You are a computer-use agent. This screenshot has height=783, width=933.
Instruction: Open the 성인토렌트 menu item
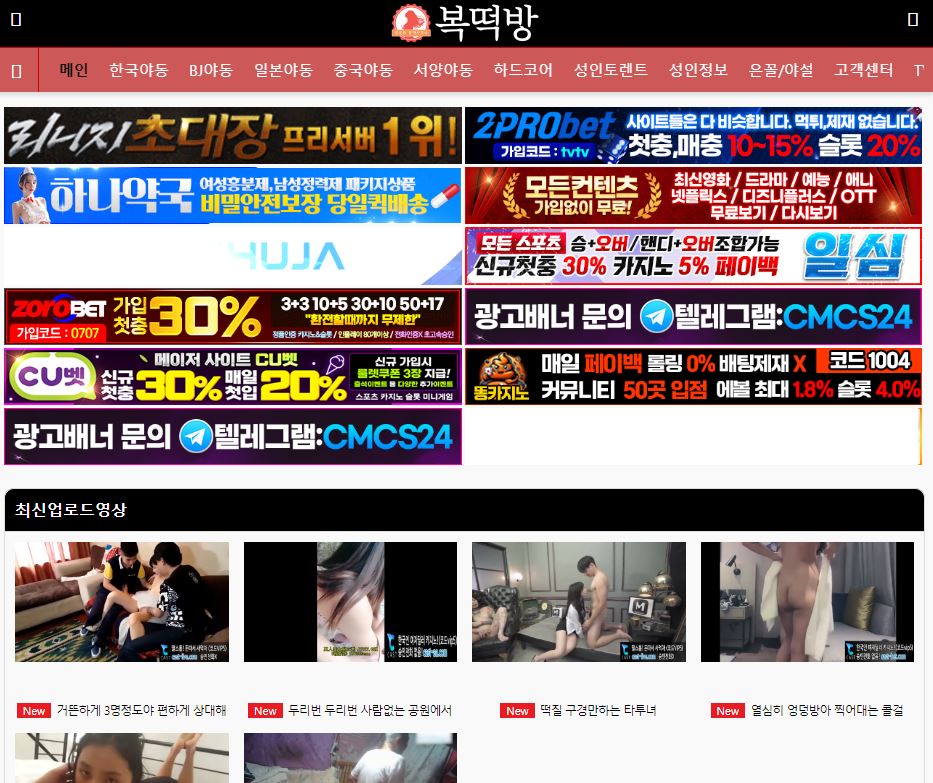[610, 70]
